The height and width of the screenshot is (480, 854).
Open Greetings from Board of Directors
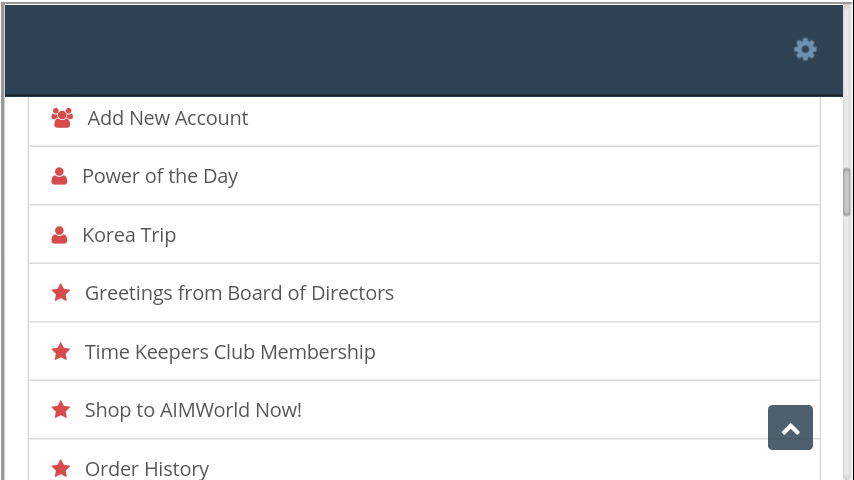point(239,293)
